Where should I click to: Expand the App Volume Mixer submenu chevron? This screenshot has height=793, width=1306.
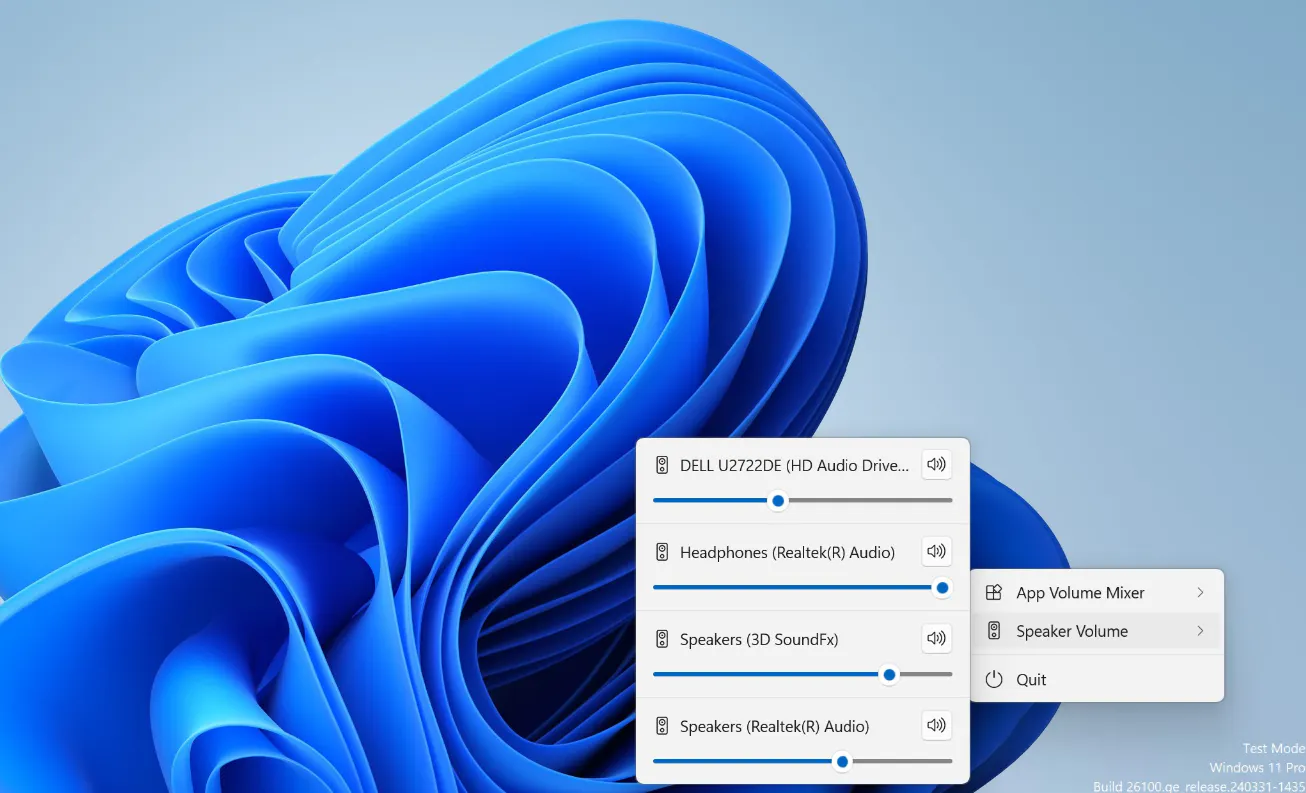click(x=1200, y=593)
